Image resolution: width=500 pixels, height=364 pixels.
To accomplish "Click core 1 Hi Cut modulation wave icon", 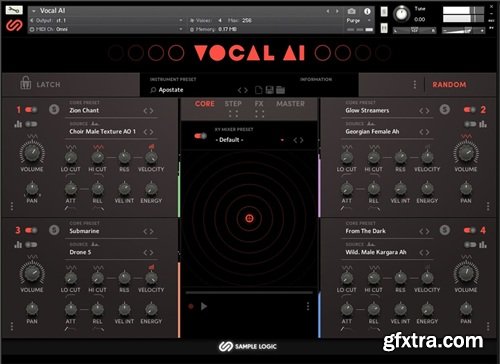I will click(98, 147).
